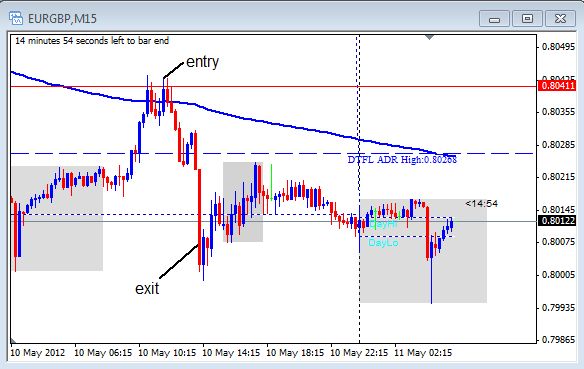Click the 'entry' annotation text
Screen dimensions: 584x369
[202, 62]
